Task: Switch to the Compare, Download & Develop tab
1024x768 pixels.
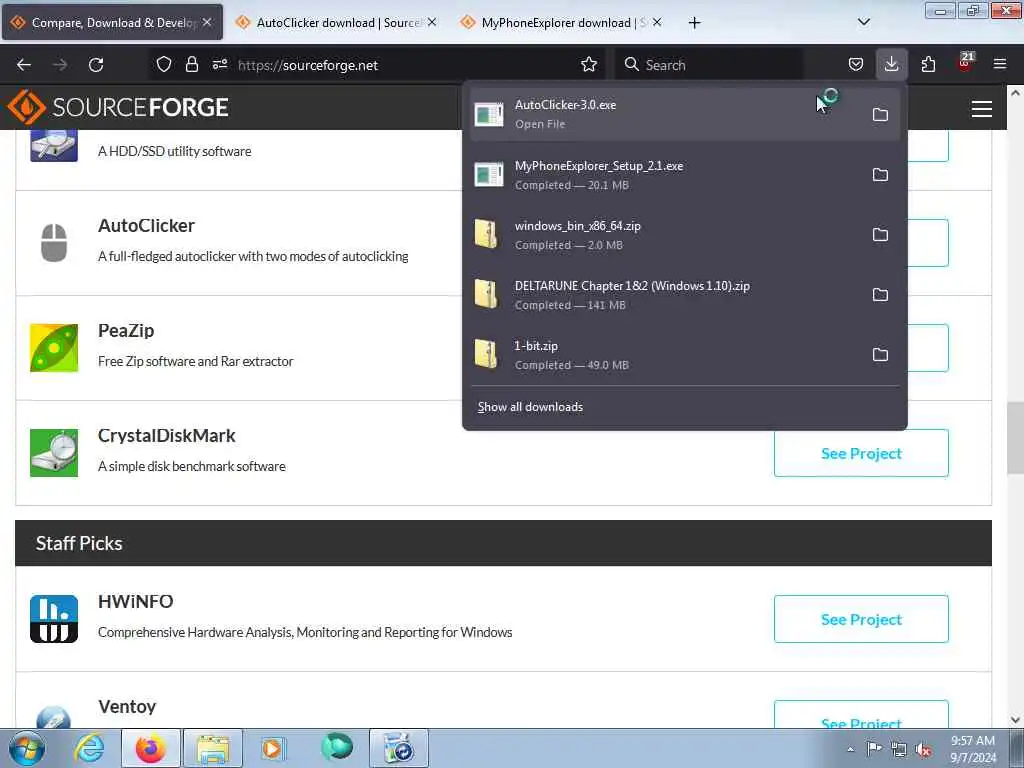Action: click(x=112, y=22)
